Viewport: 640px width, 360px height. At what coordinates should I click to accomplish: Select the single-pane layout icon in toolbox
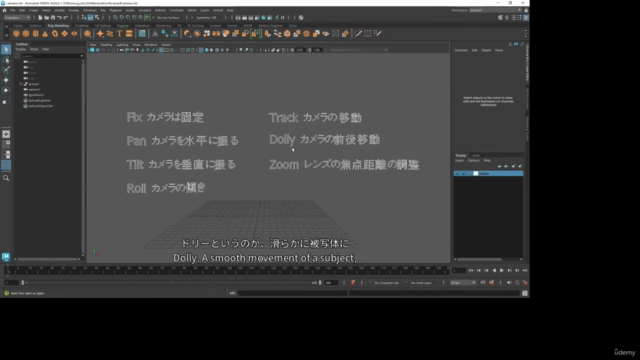tap(6, 134)
